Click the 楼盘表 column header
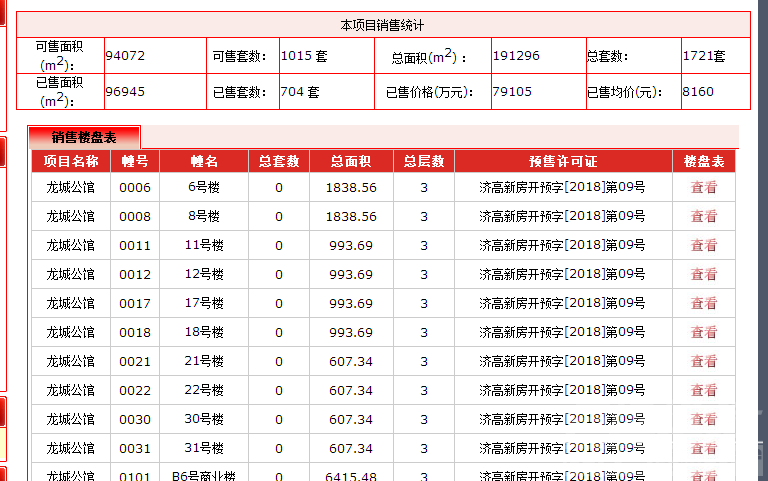768x481 pixels. [704, 161]
